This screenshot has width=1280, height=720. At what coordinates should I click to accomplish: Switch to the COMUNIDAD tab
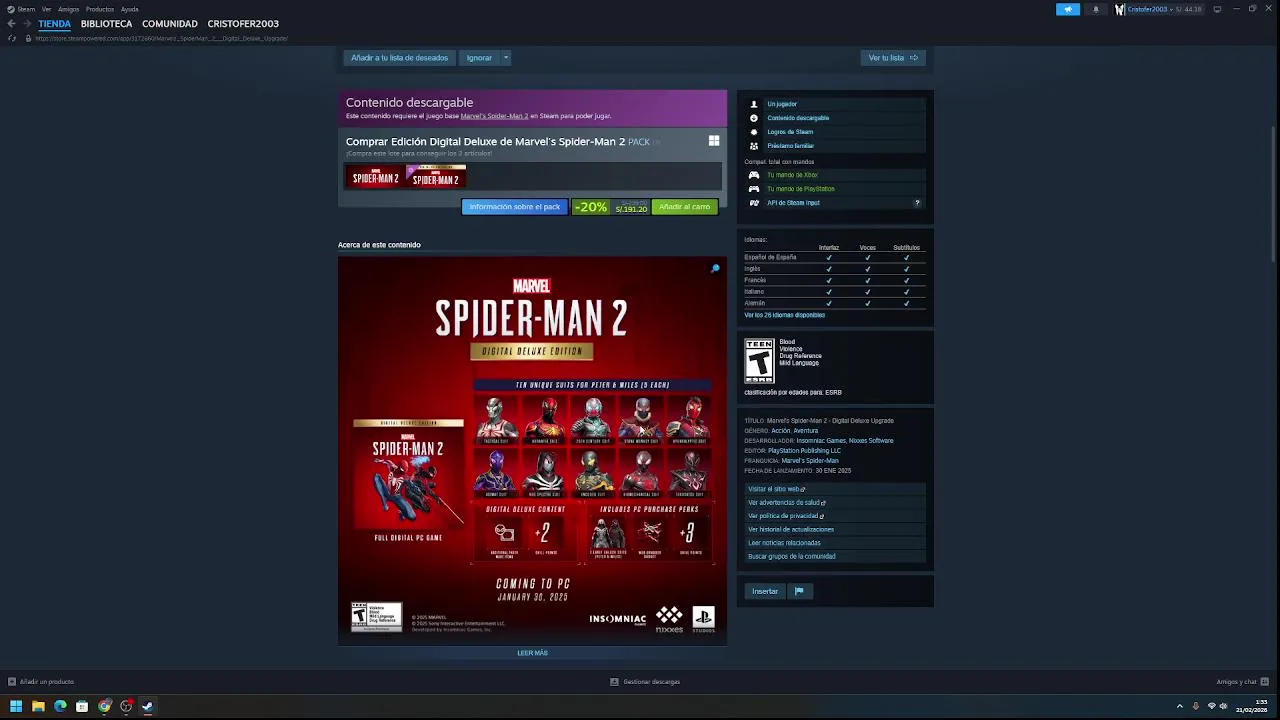[170, 24]
